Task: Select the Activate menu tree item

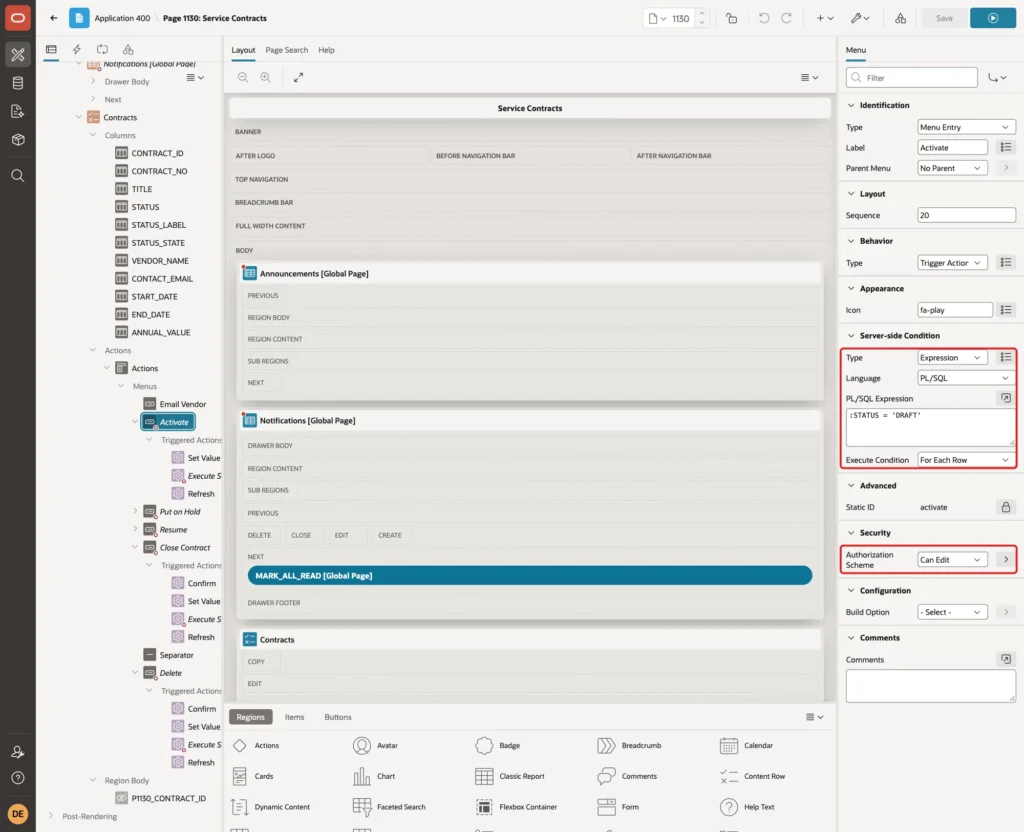Action: (168, 423)
